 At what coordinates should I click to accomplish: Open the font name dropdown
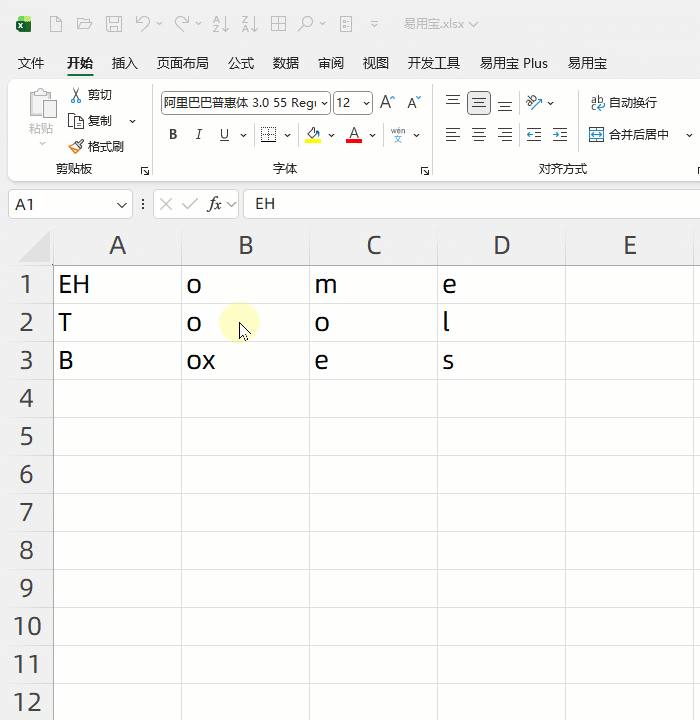[324, 103]
